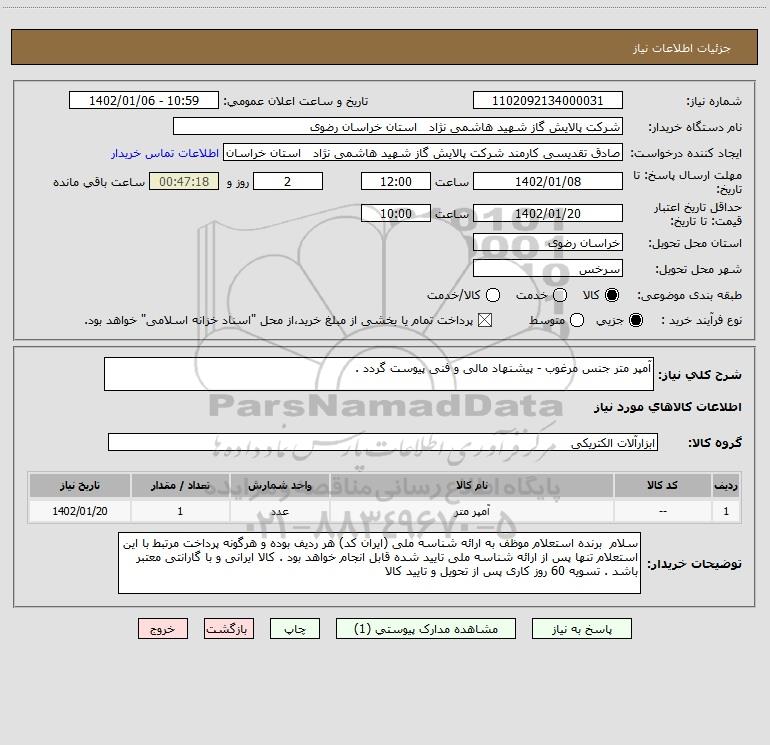770x745 pixels.
Task: Click response deadline date 1402/01/08 field
Action: [x=548, y=181]
